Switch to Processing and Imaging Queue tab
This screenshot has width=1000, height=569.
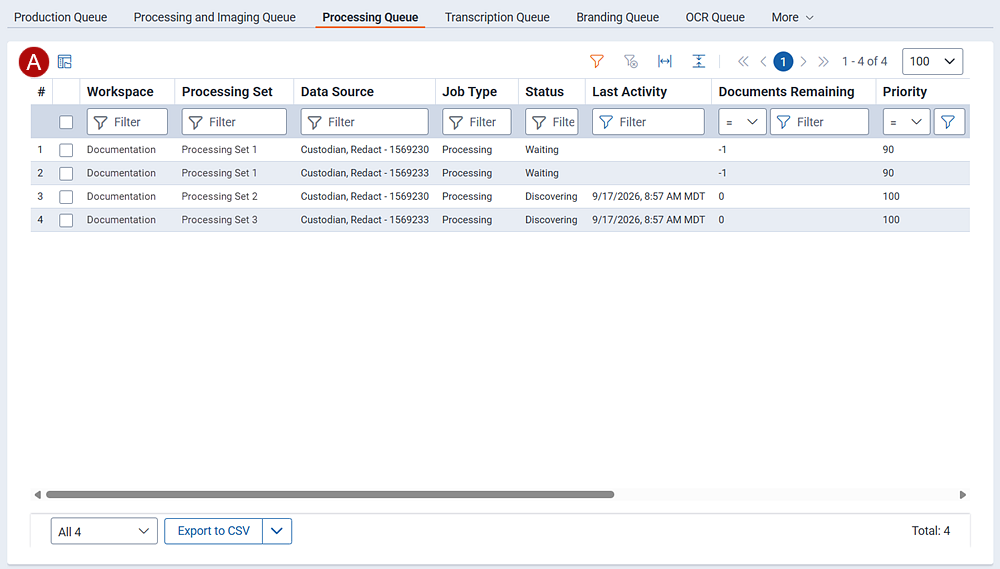214,17
